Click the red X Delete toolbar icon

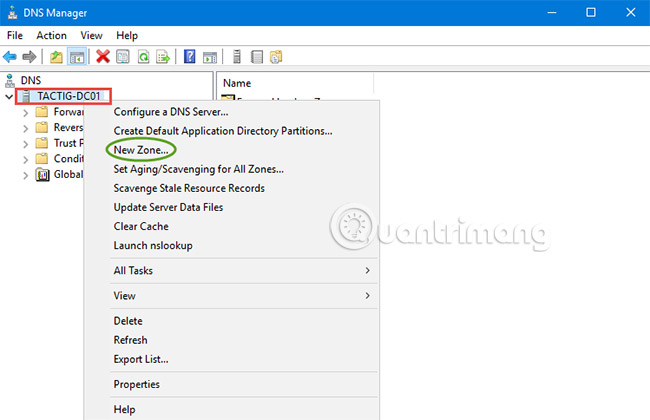(x=103, y=56)
